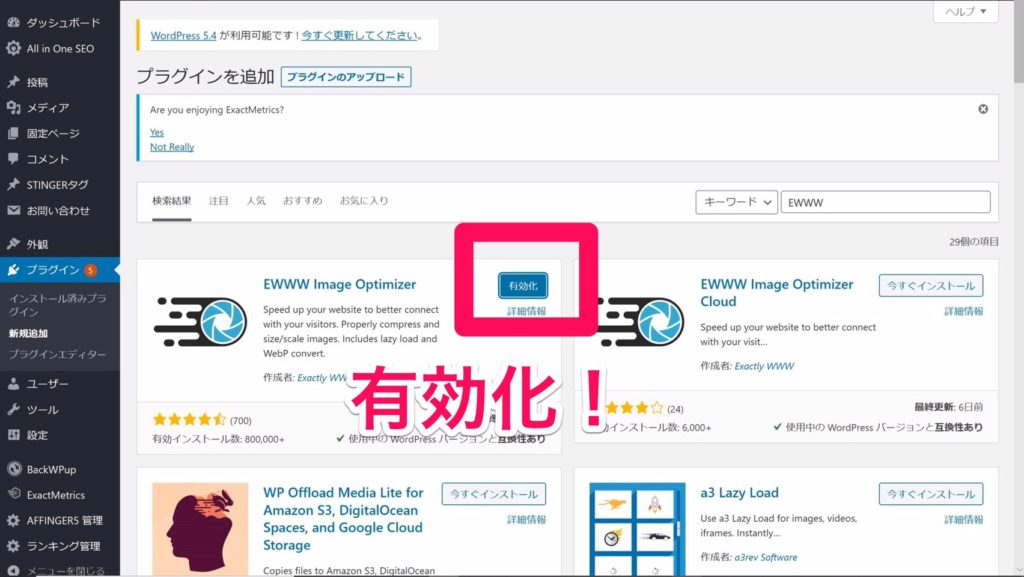Click Yes in ExactMetrics notice

(157, 132)
